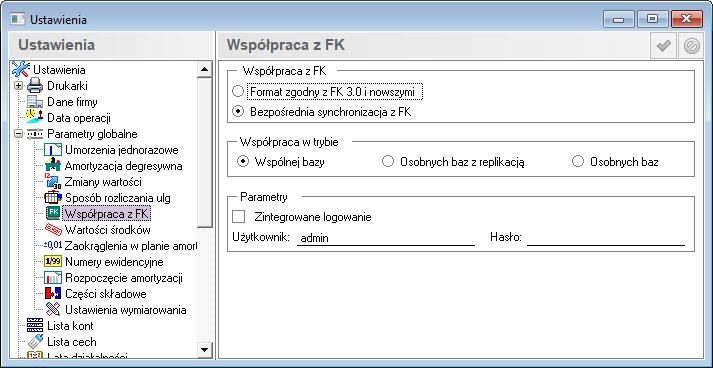Click the Zmiany wartości icon
This screenshot has height=368, width=713.
click(53, 182)
